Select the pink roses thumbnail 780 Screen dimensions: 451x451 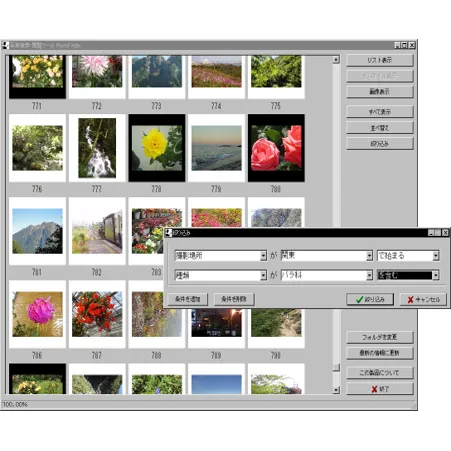[276, 148]
